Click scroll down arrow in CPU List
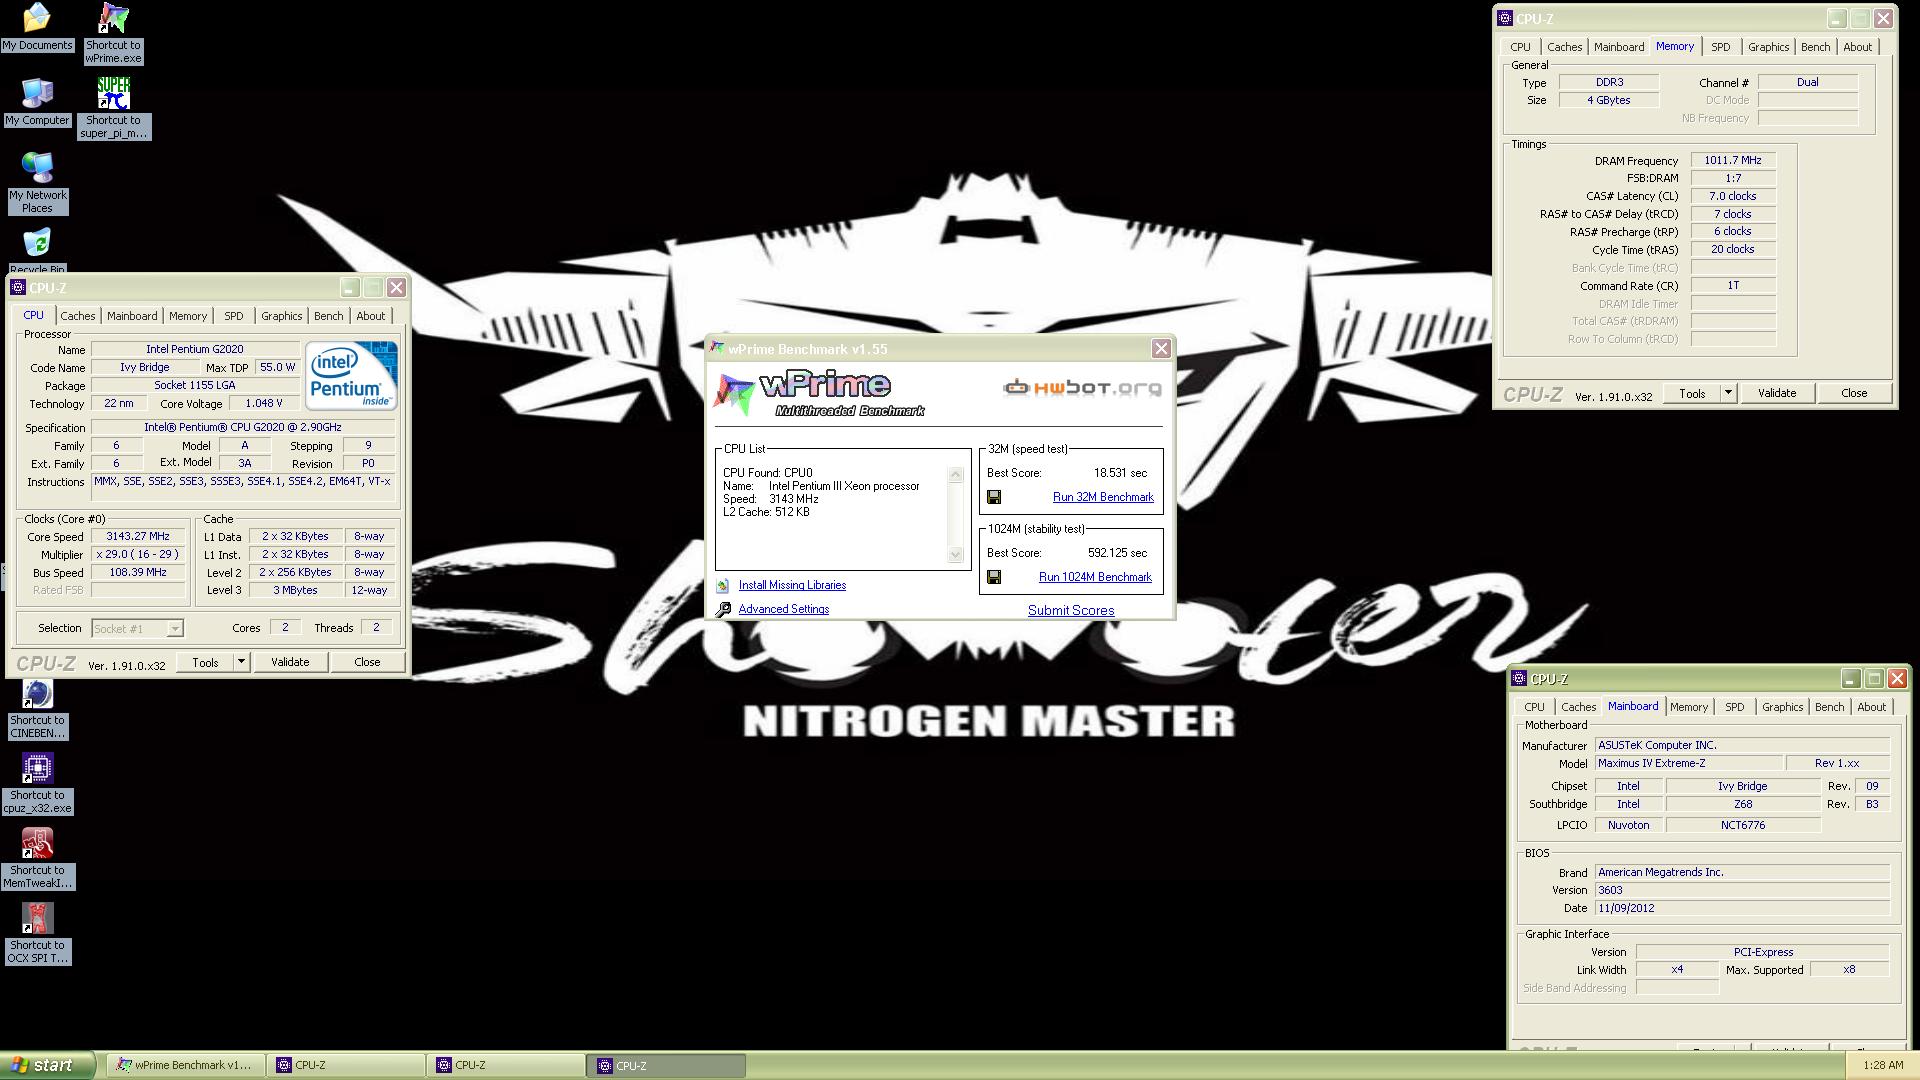 pos(955,554)
